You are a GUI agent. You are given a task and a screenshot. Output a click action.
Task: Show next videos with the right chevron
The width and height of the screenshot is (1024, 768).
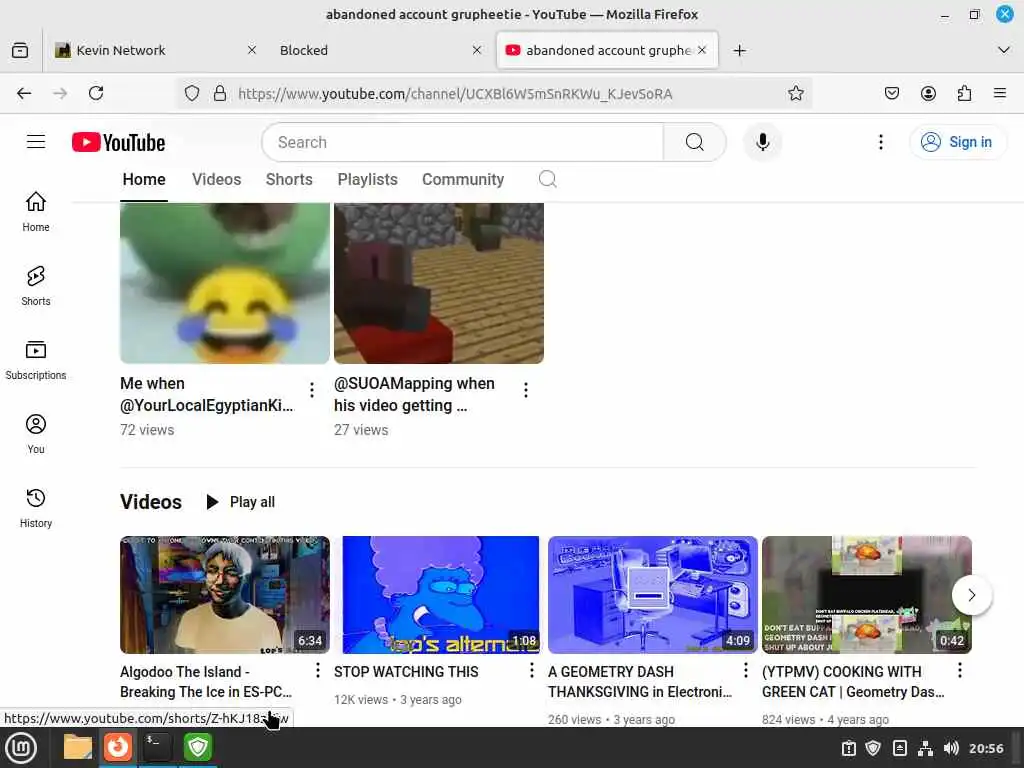click(x=972, y=595)
